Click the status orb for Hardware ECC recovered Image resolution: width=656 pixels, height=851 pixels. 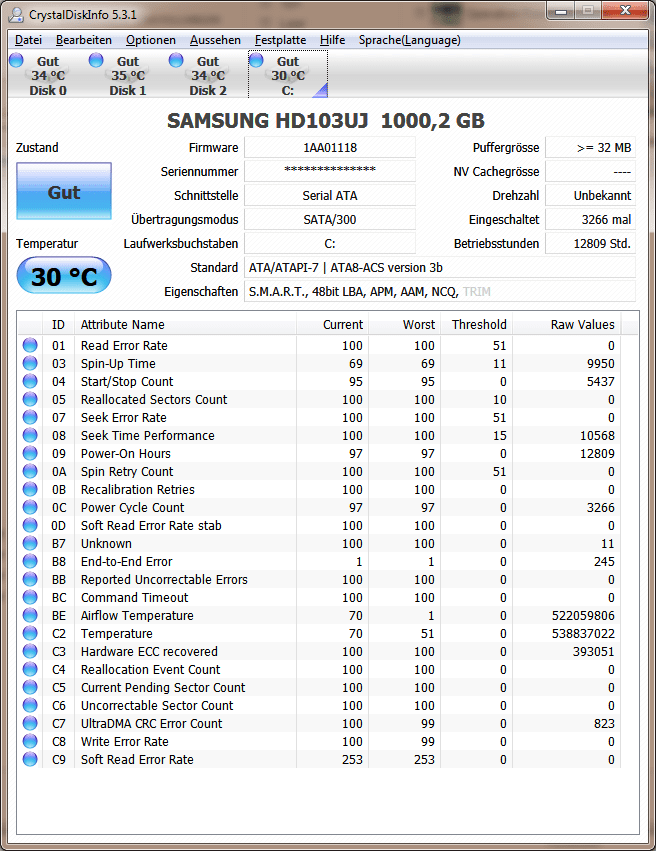30,651
